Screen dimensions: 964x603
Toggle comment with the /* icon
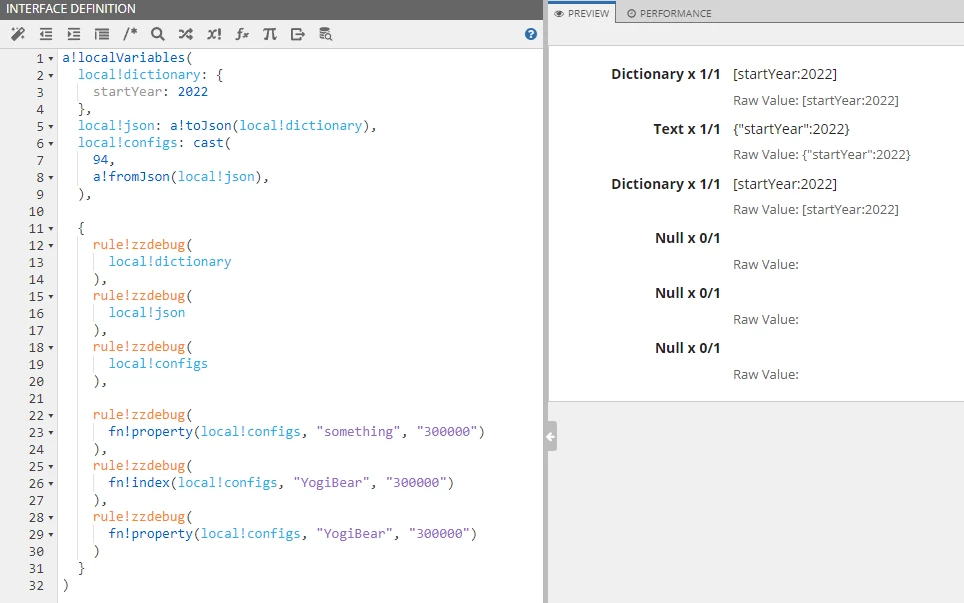[x=130, y=34]
